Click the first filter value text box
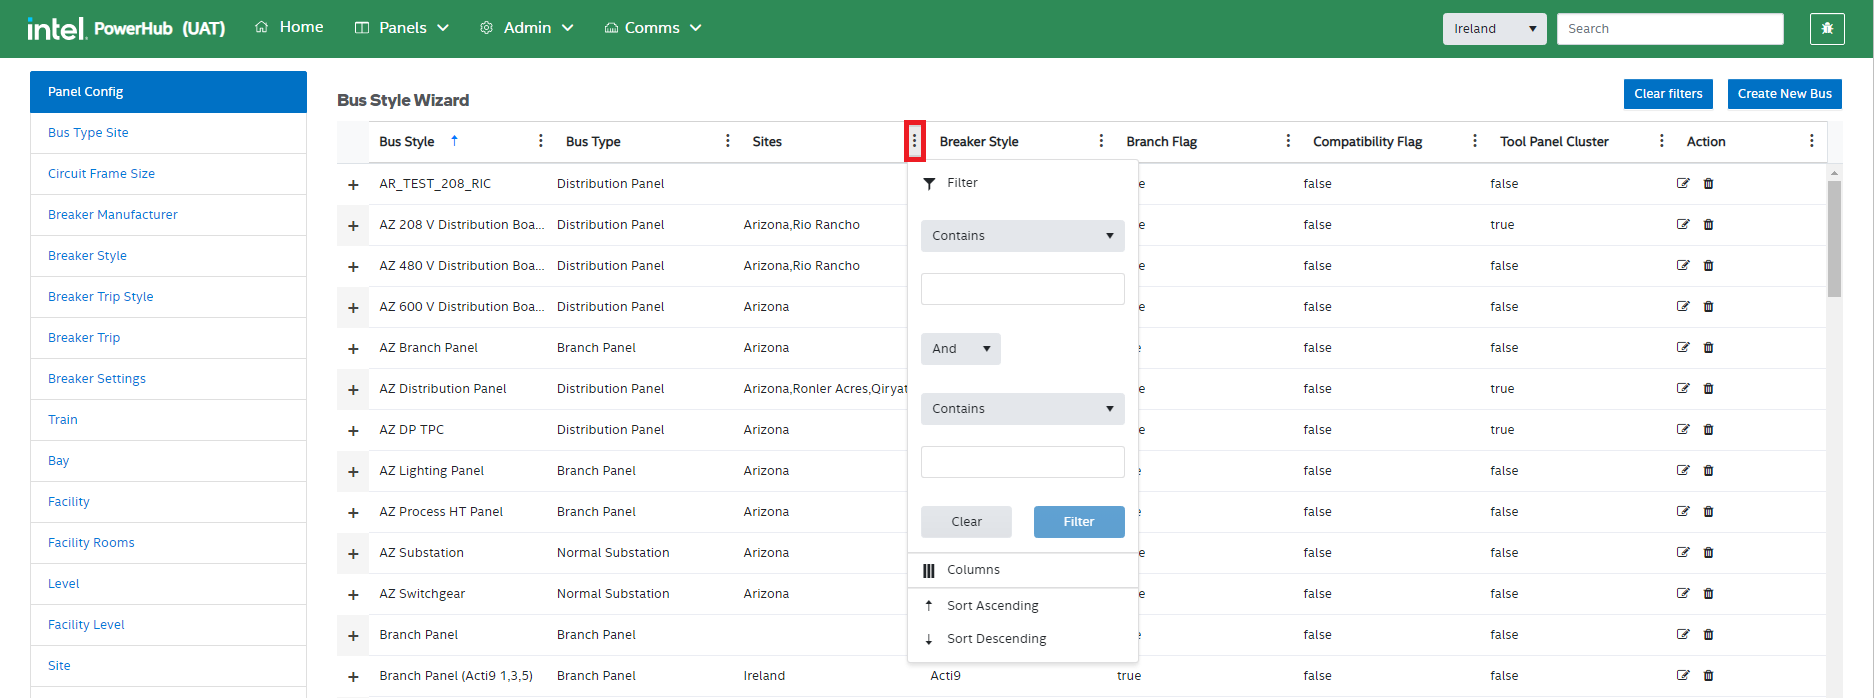This screenshot has width=1874, height=698. point(1022,289)
